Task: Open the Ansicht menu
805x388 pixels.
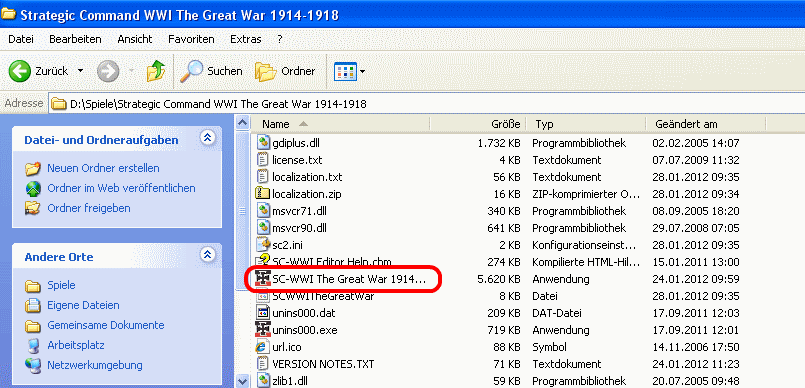Action: 135,39
